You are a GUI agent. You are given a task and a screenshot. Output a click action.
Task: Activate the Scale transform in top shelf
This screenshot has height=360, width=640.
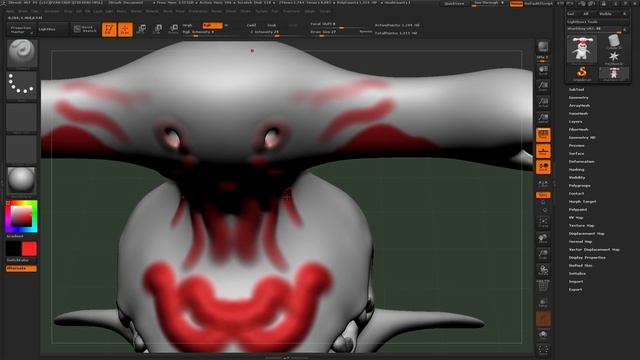[x=157, y=29]
